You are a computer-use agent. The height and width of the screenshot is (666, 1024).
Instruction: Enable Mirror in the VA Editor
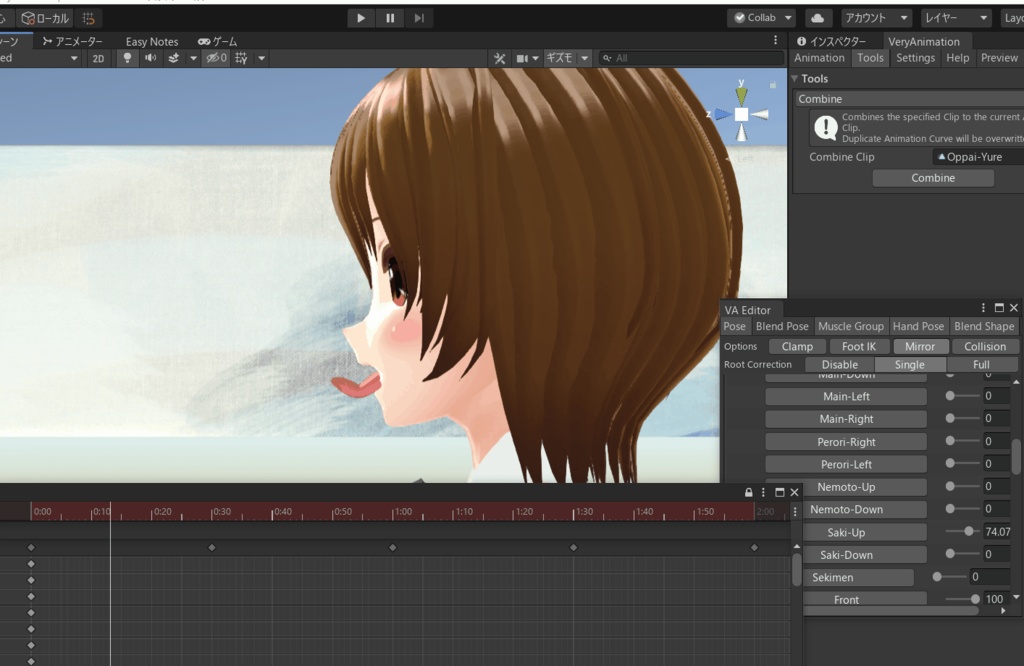(x=919, y=346)
